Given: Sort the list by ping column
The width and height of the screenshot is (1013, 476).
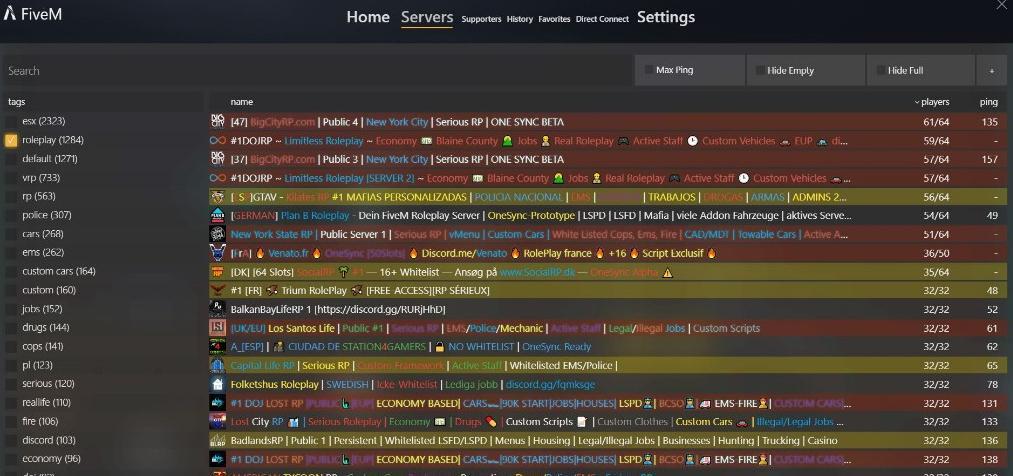Looking at the screenshot, I should (x=988, y=102).
